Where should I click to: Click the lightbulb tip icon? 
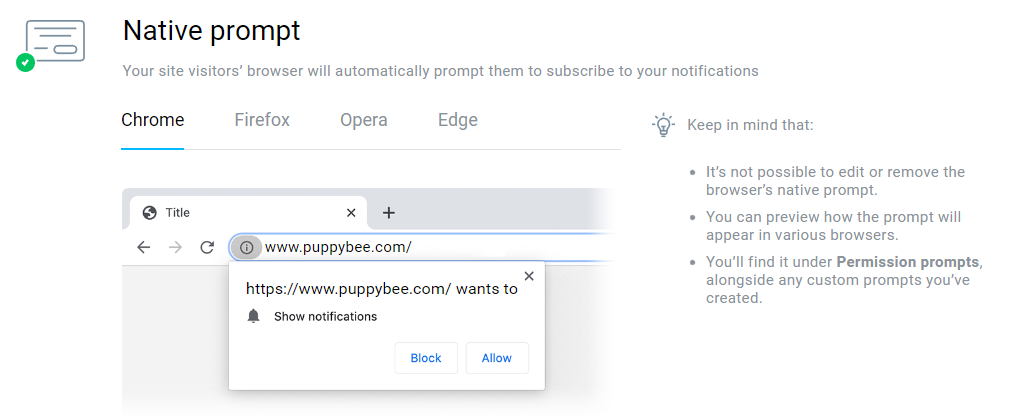pyautogui.click(x=663, y=125)
